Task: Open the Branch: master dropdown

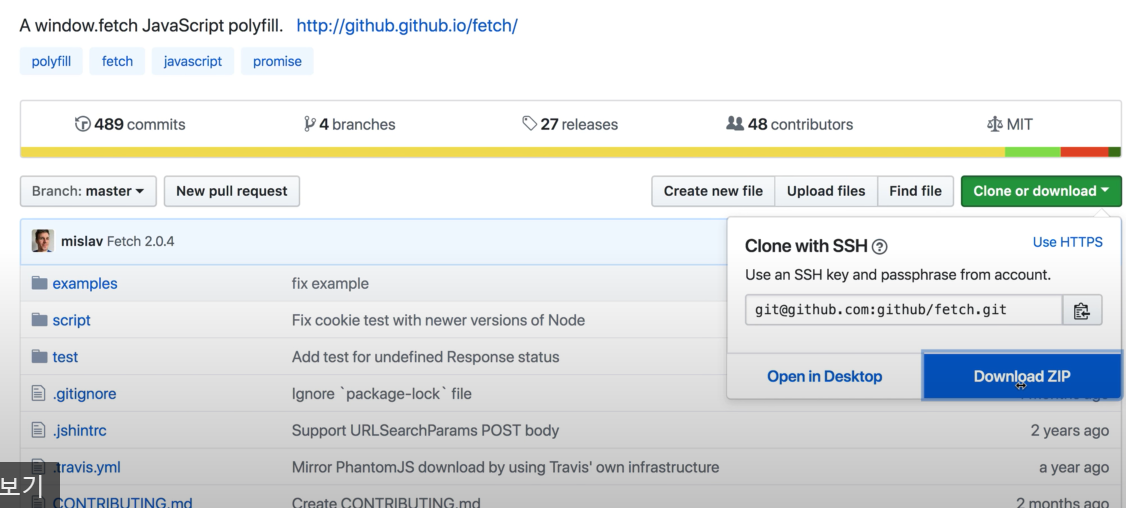Action: coord(88,191)
